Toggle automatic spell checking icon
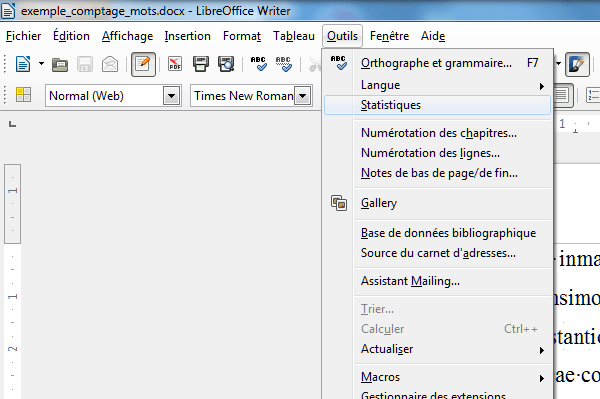 284,64
